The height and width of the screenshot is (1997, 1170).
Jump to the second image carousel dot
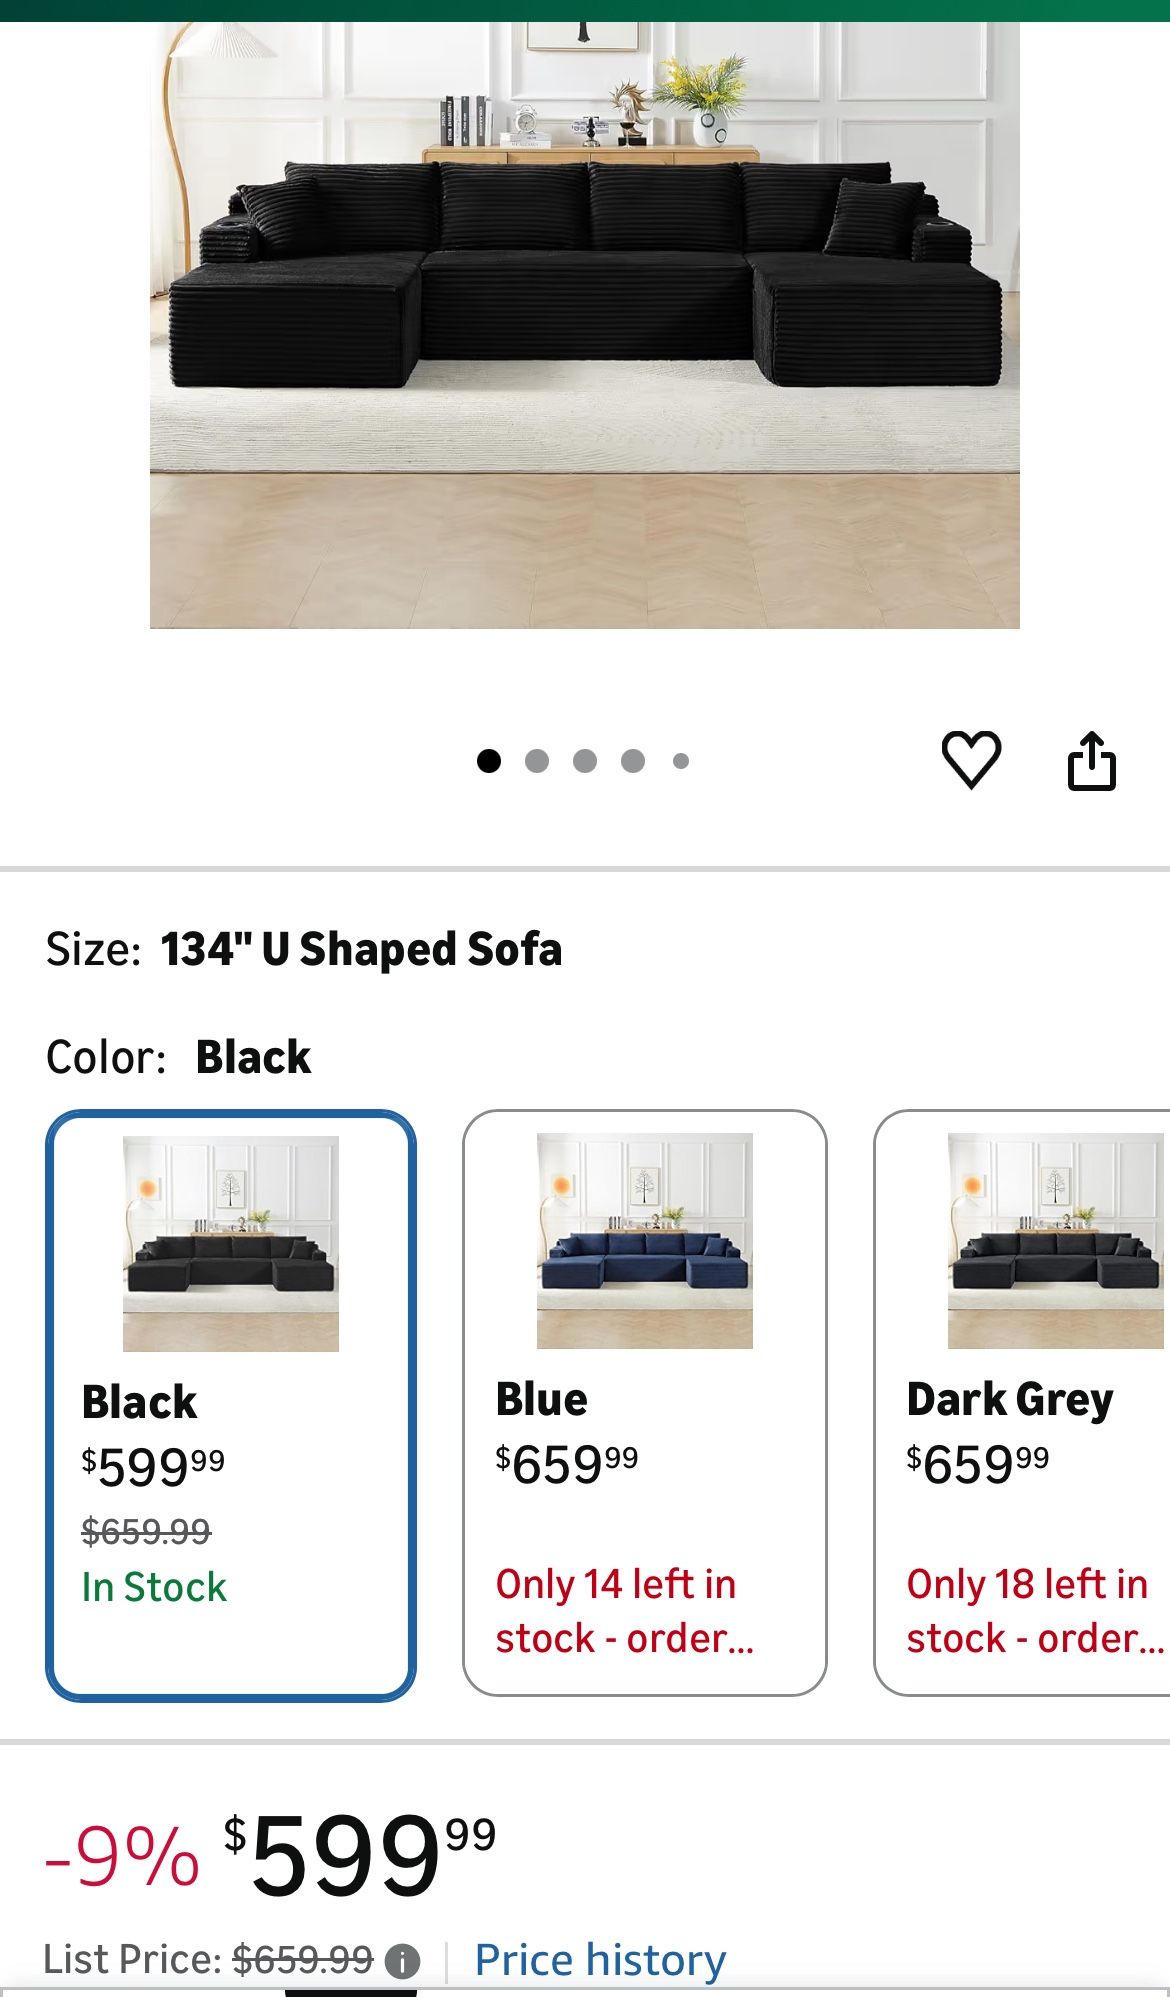point(537,761)
